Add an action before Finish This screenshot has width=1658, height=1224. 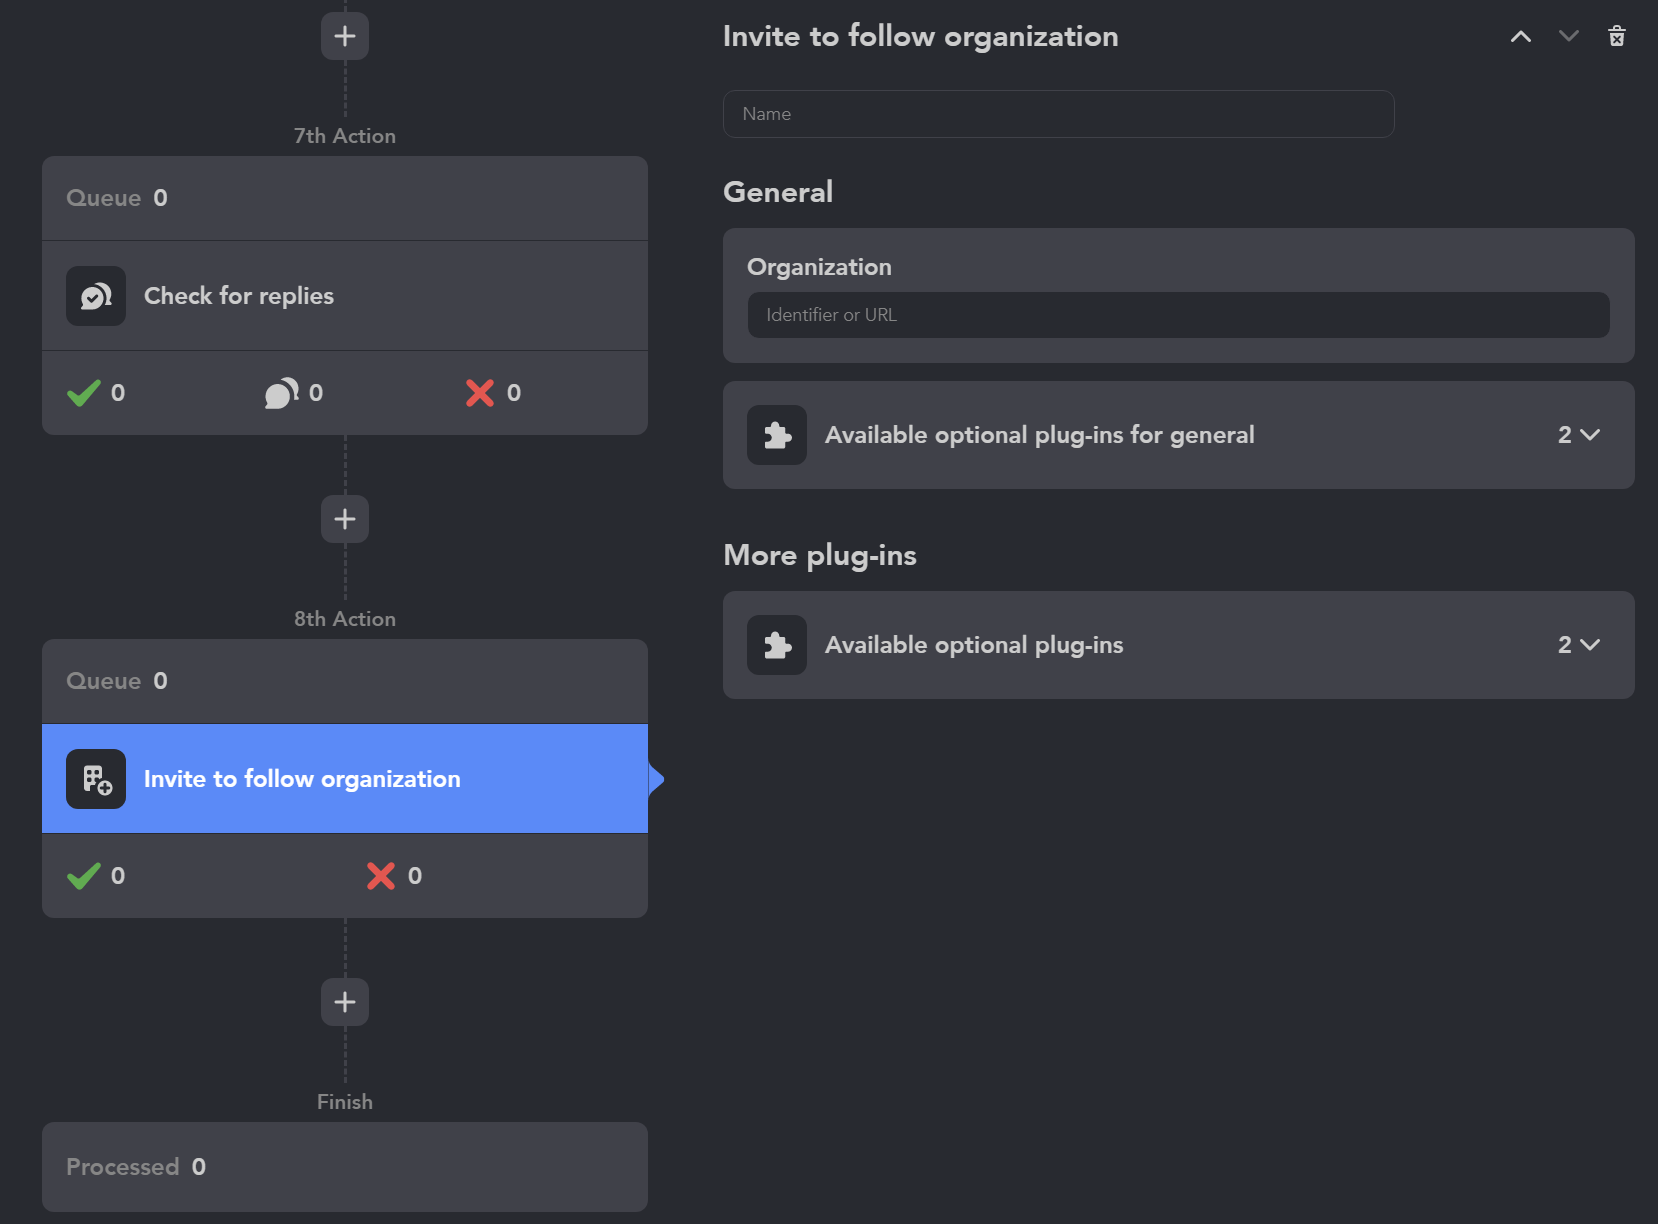tap(345, 1002)
